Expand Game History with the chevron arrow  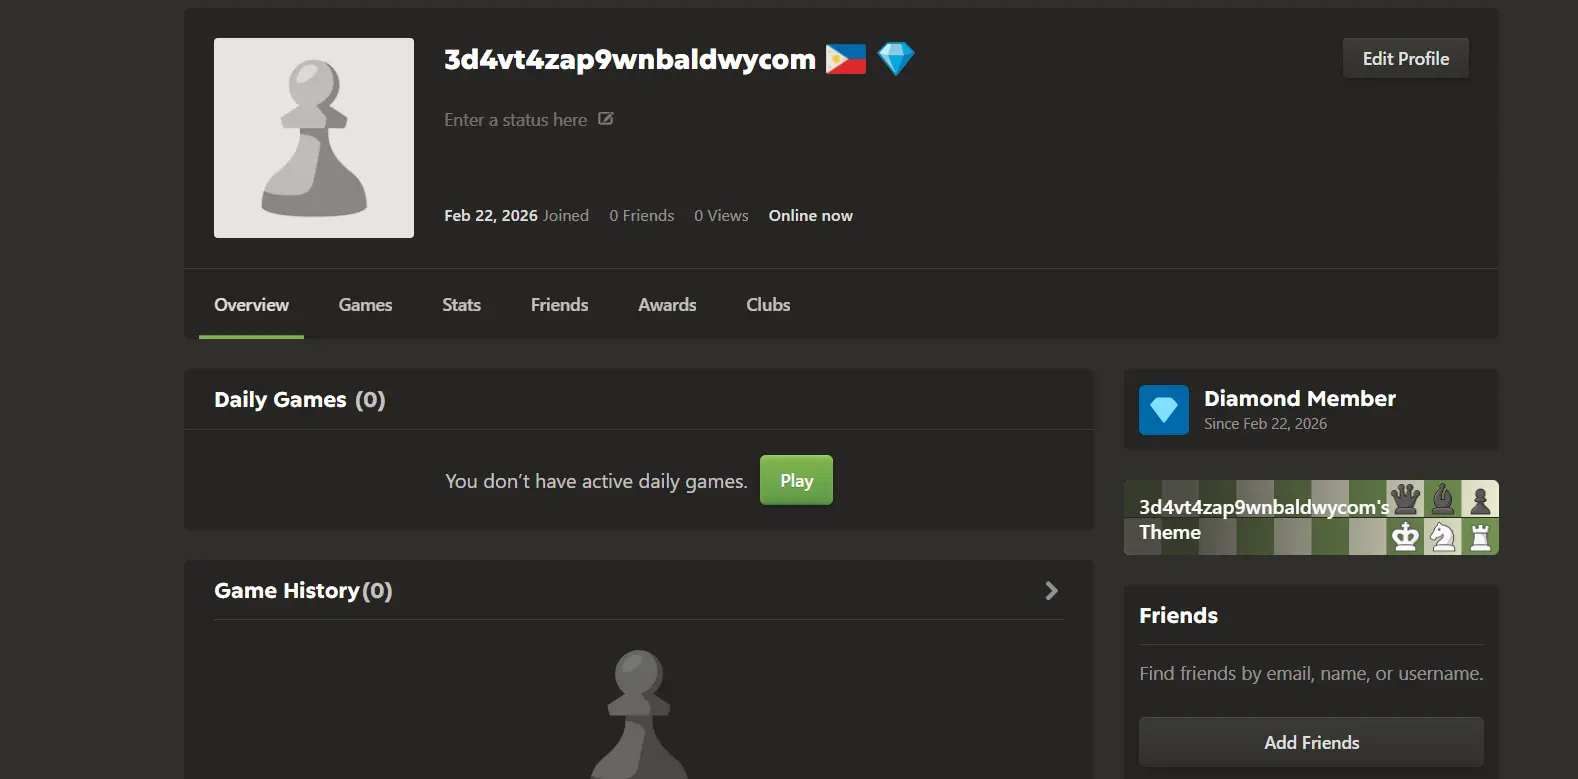coord(1051,591)
